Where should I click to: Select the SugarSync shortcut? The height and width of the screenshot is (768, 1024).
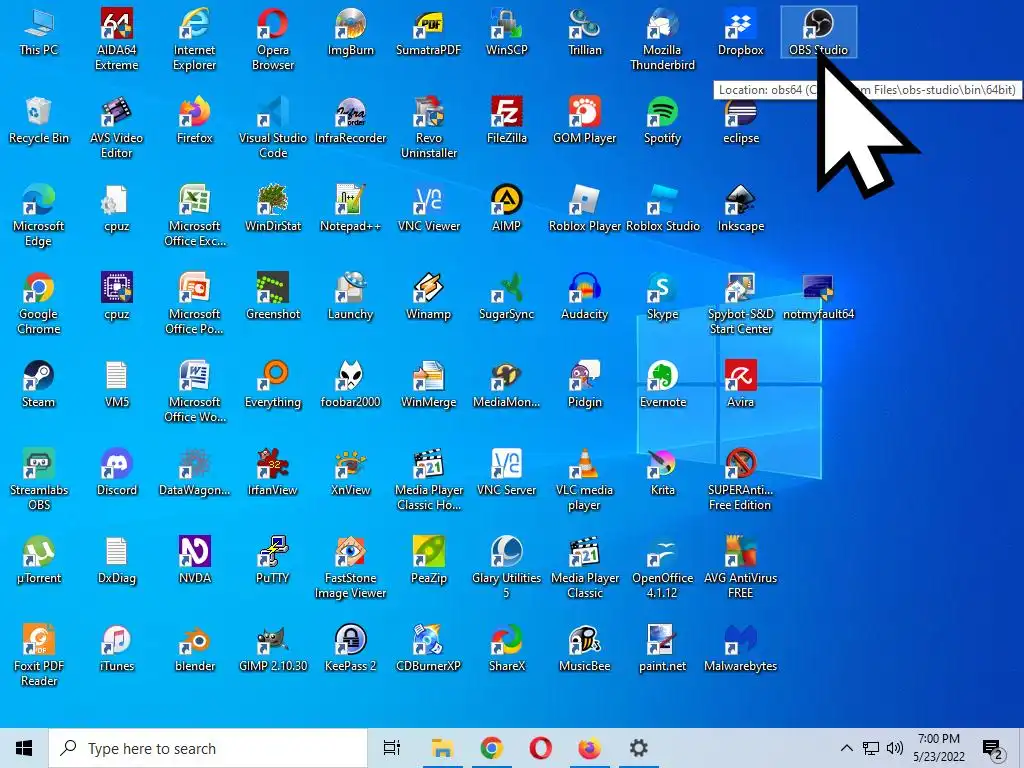coord(507,296)
